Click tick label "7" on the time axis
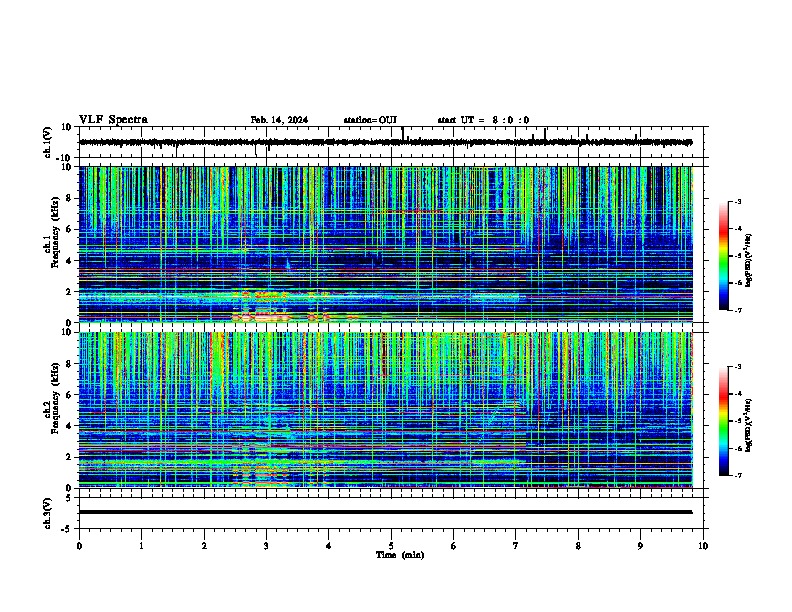The width and height of the screenshot is (792, 612). (x=516, y=546)
